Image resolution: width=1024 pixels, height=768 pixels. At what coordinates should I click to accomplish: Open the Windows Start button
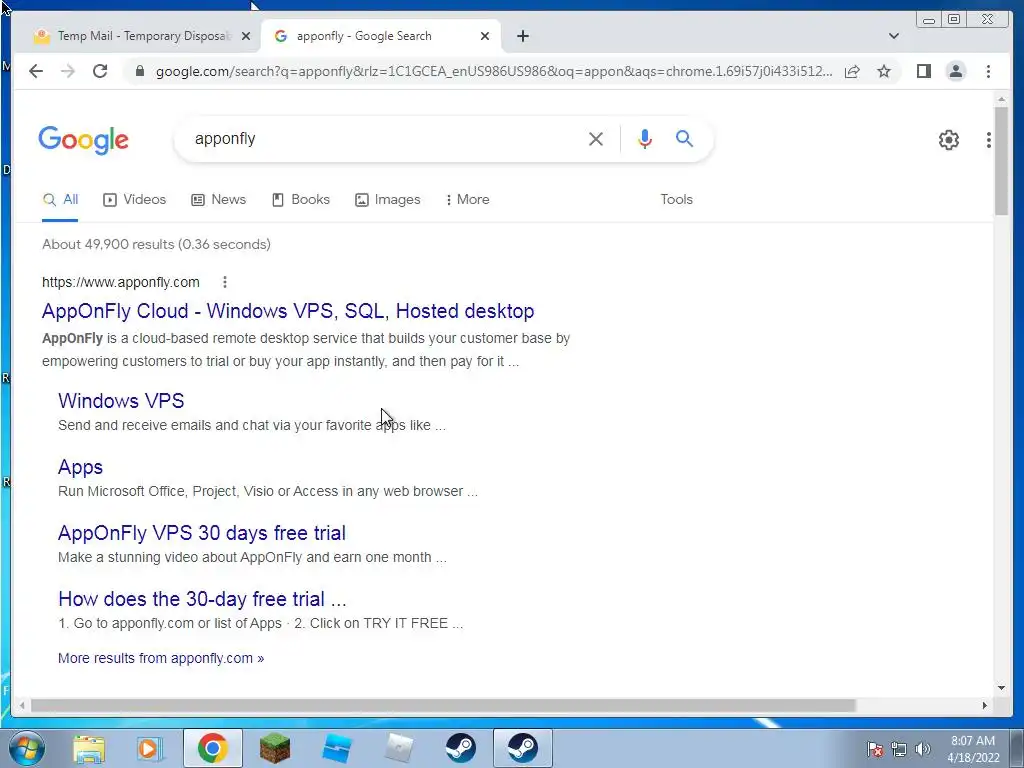tap(26, 748)
